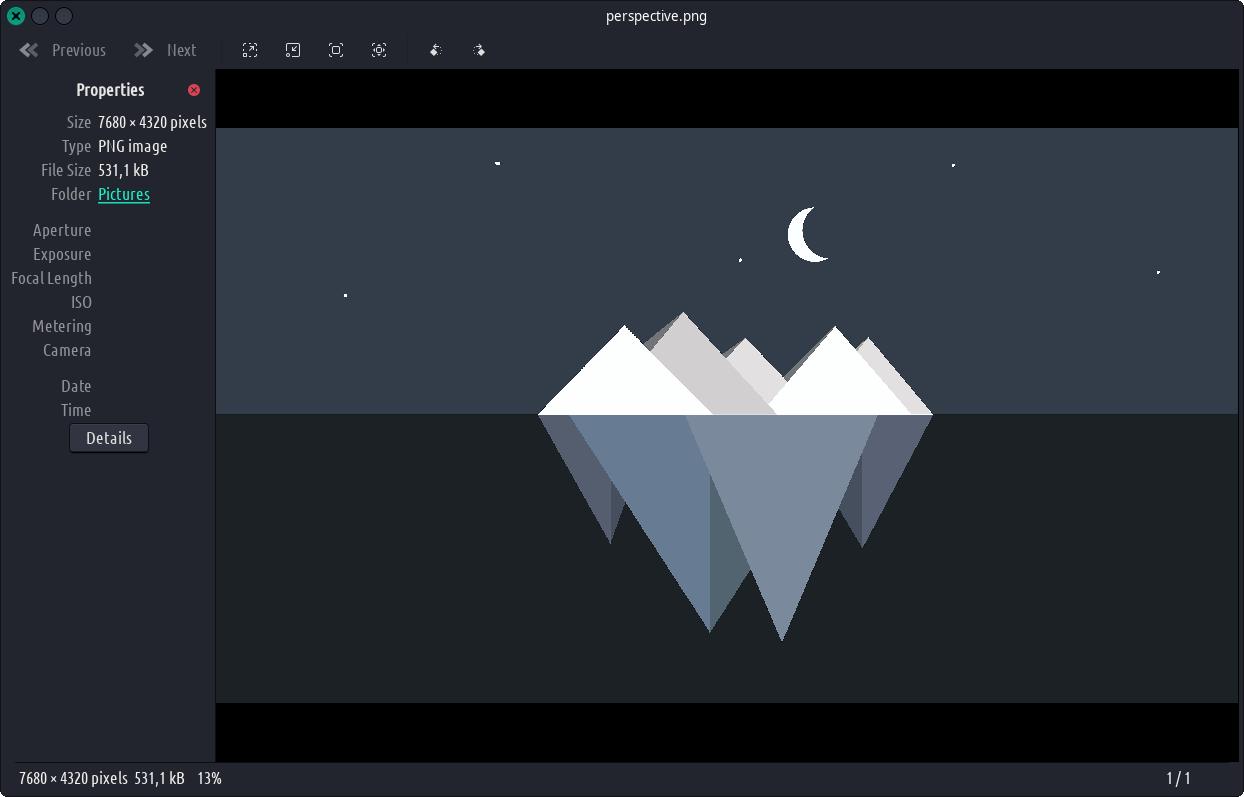Open the Pictures folder link

click(124, 194)
